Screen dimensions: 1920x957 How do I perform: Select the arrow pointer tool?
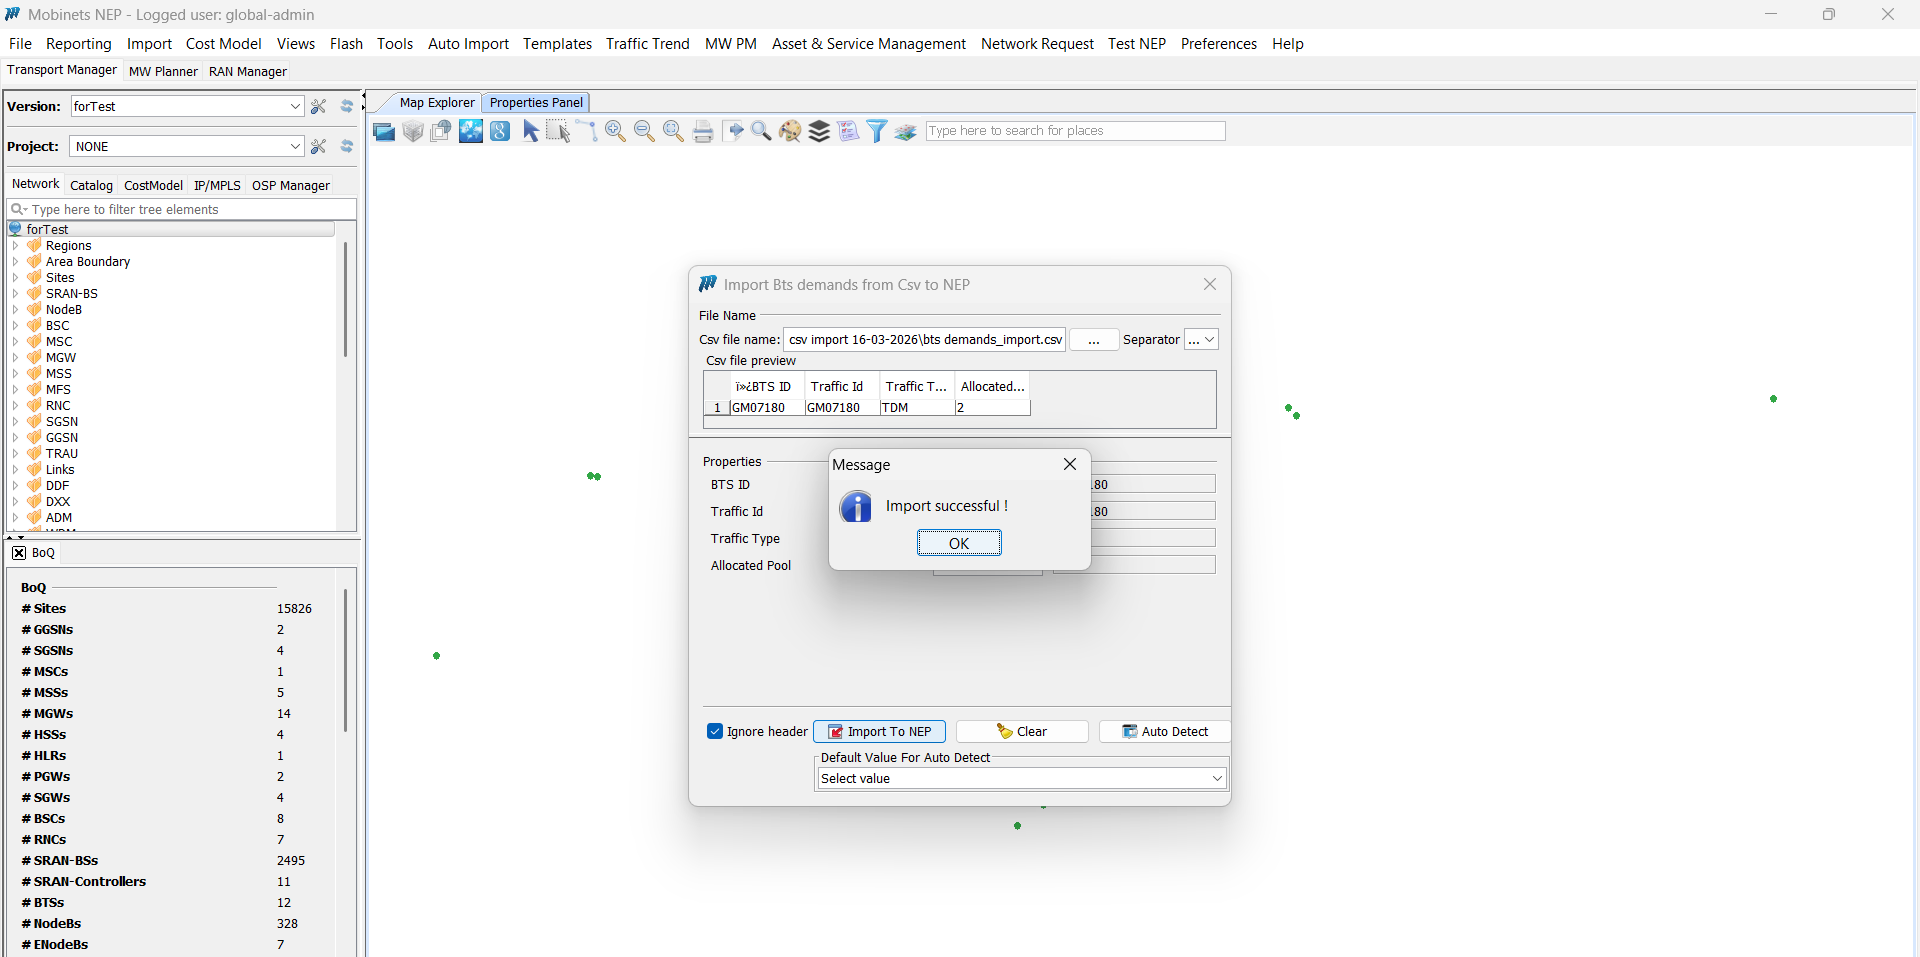[x=530, y=132]
